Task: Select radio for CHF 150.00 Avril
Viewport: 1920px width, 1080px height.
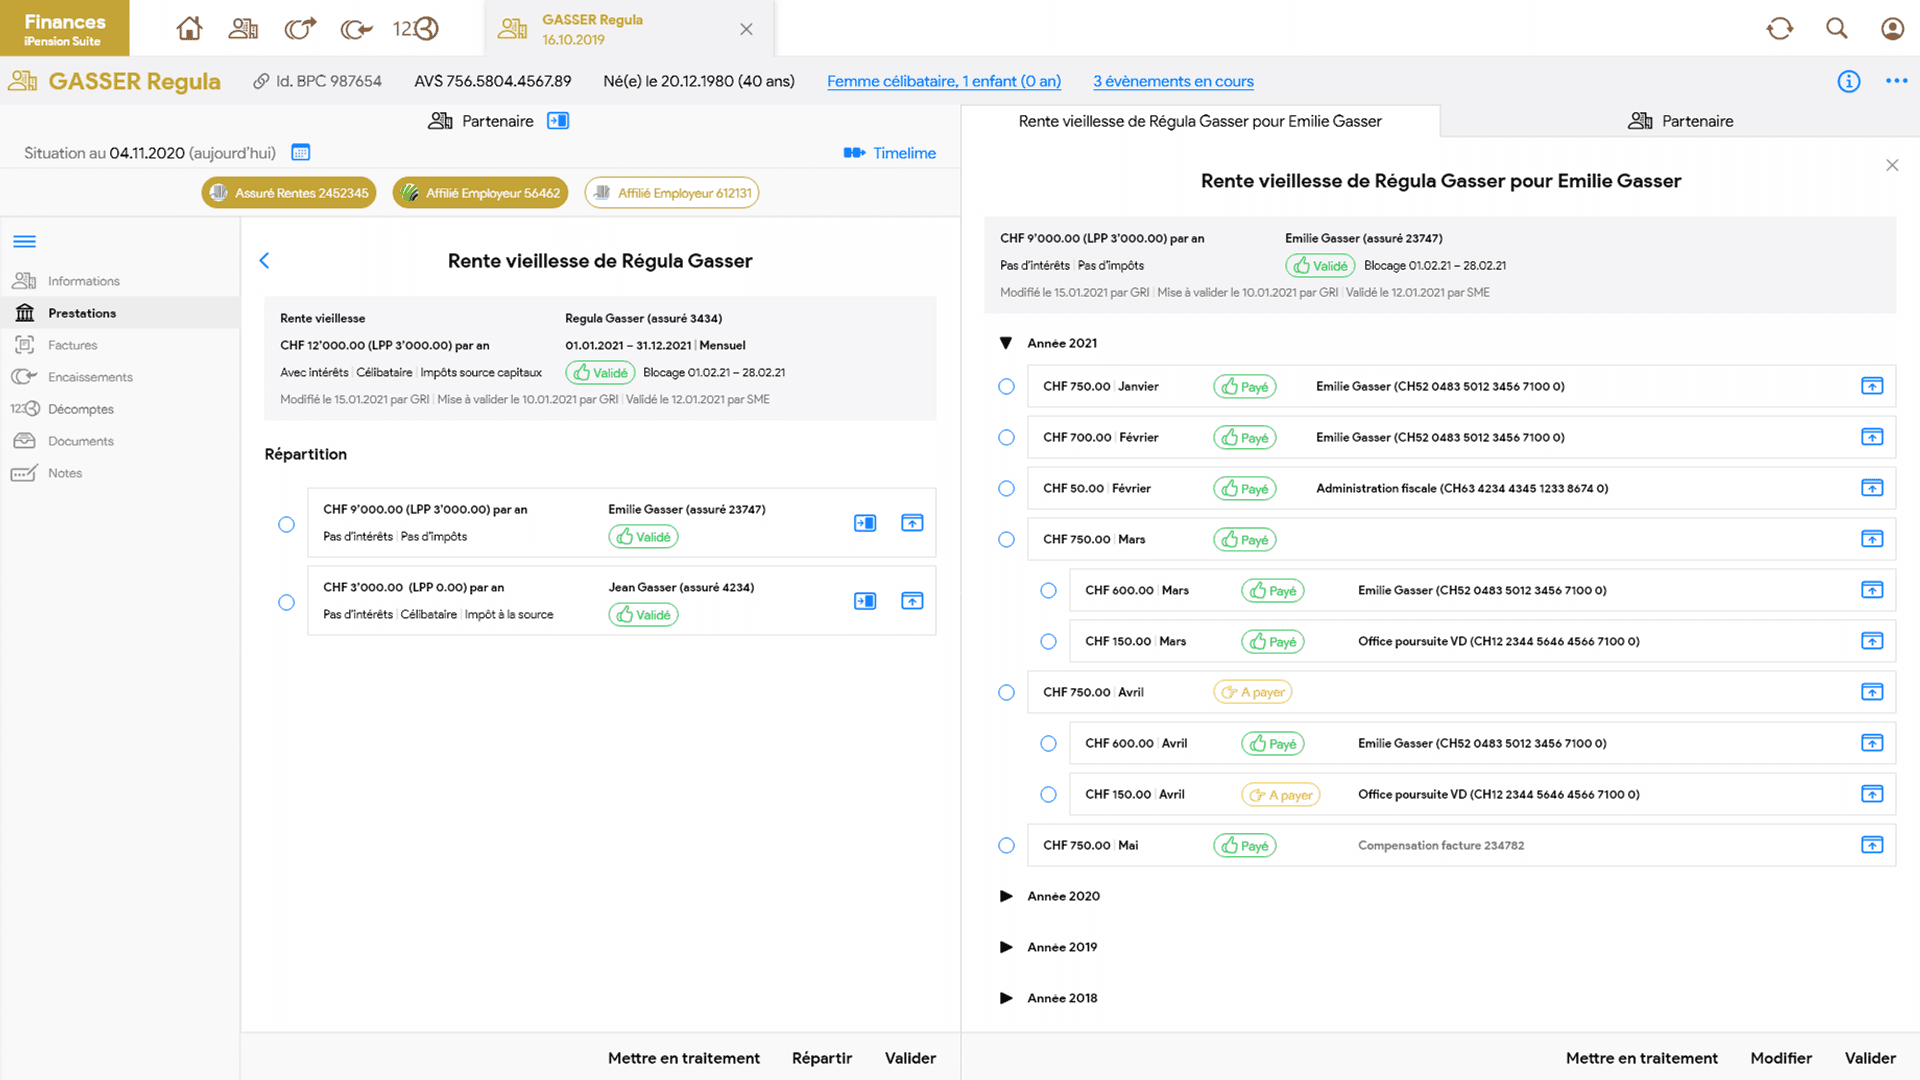Action: click(1048, 794)
